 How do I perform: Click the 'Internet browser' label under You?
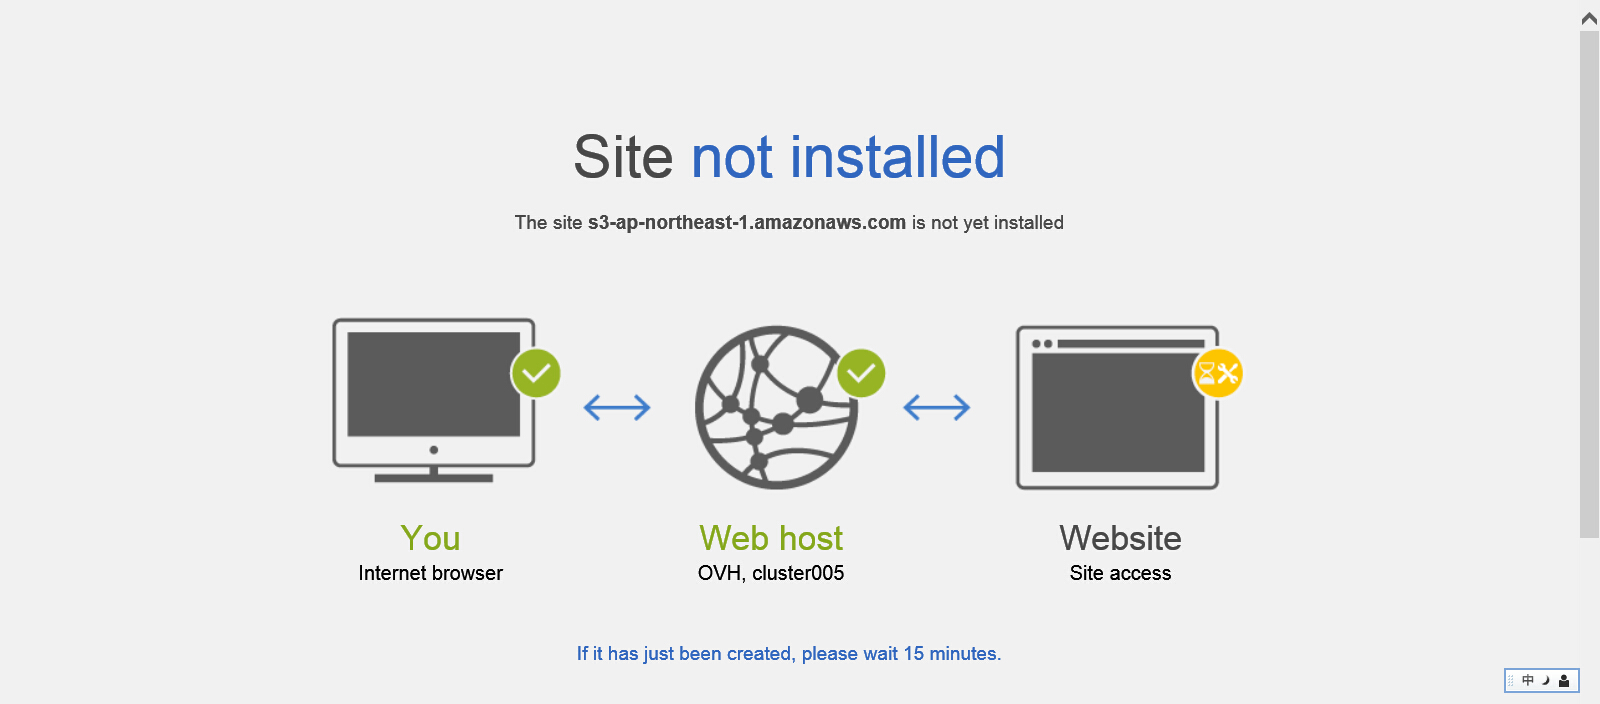click(x=431, y=573)
